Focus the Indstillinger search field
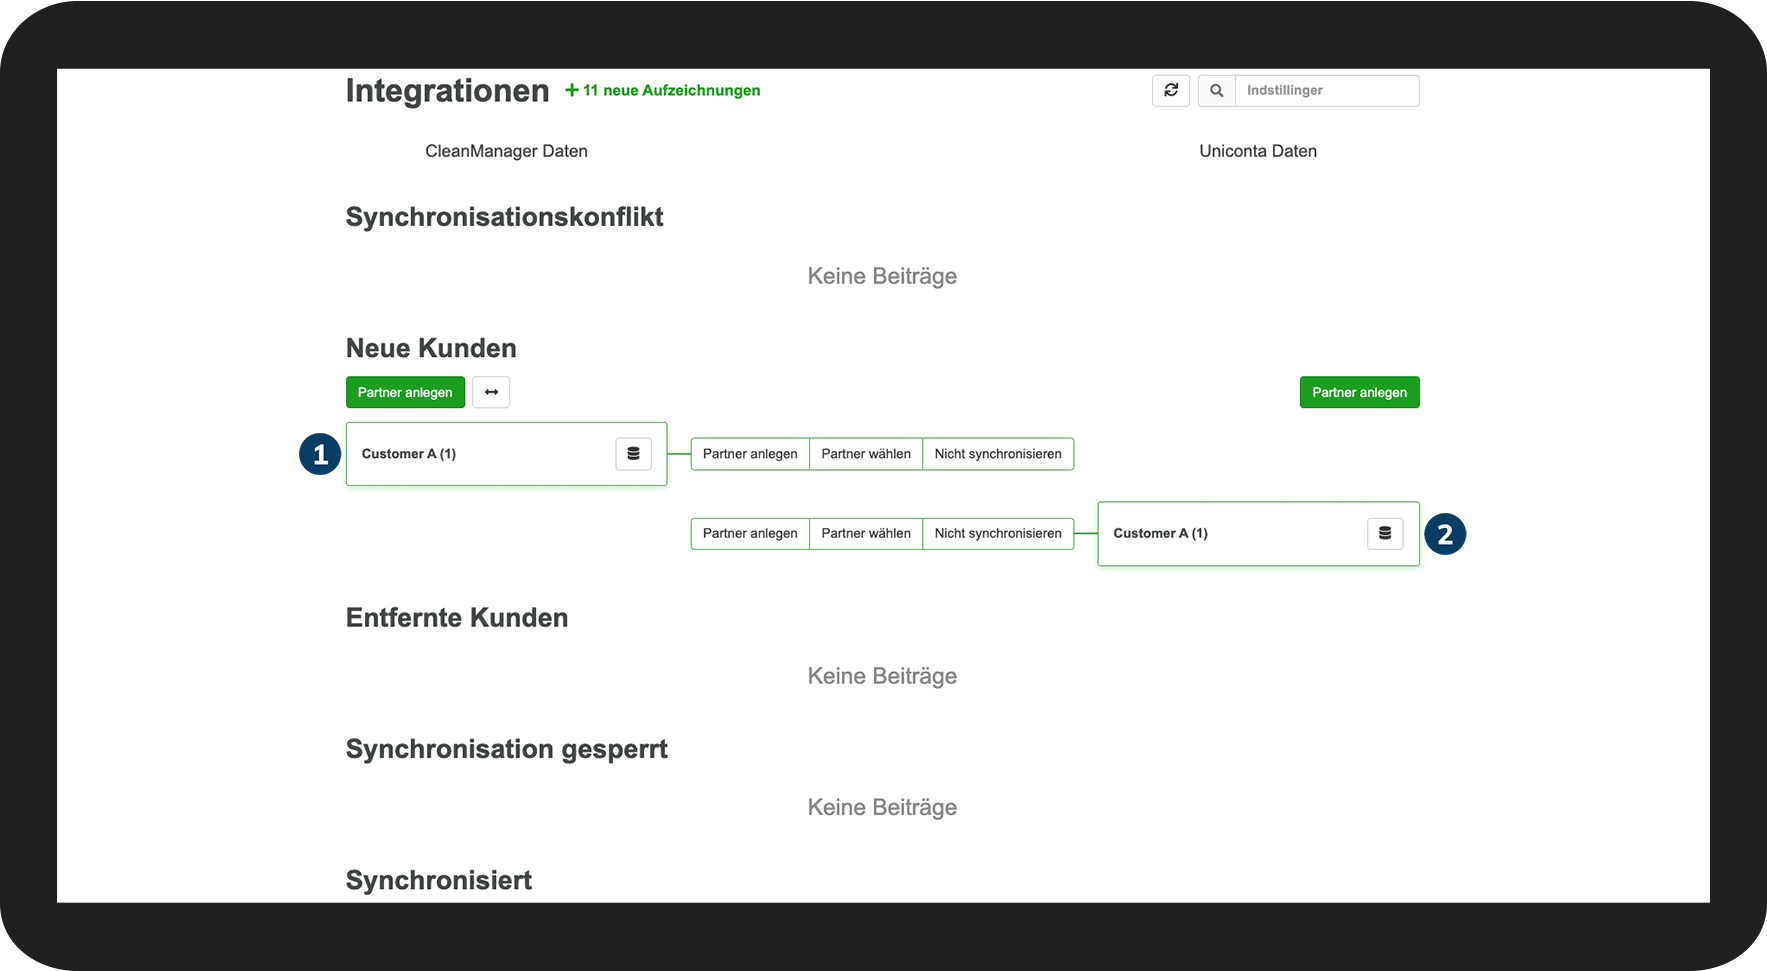Screen dimensions: 1767x971 [x=1327, y=90]
